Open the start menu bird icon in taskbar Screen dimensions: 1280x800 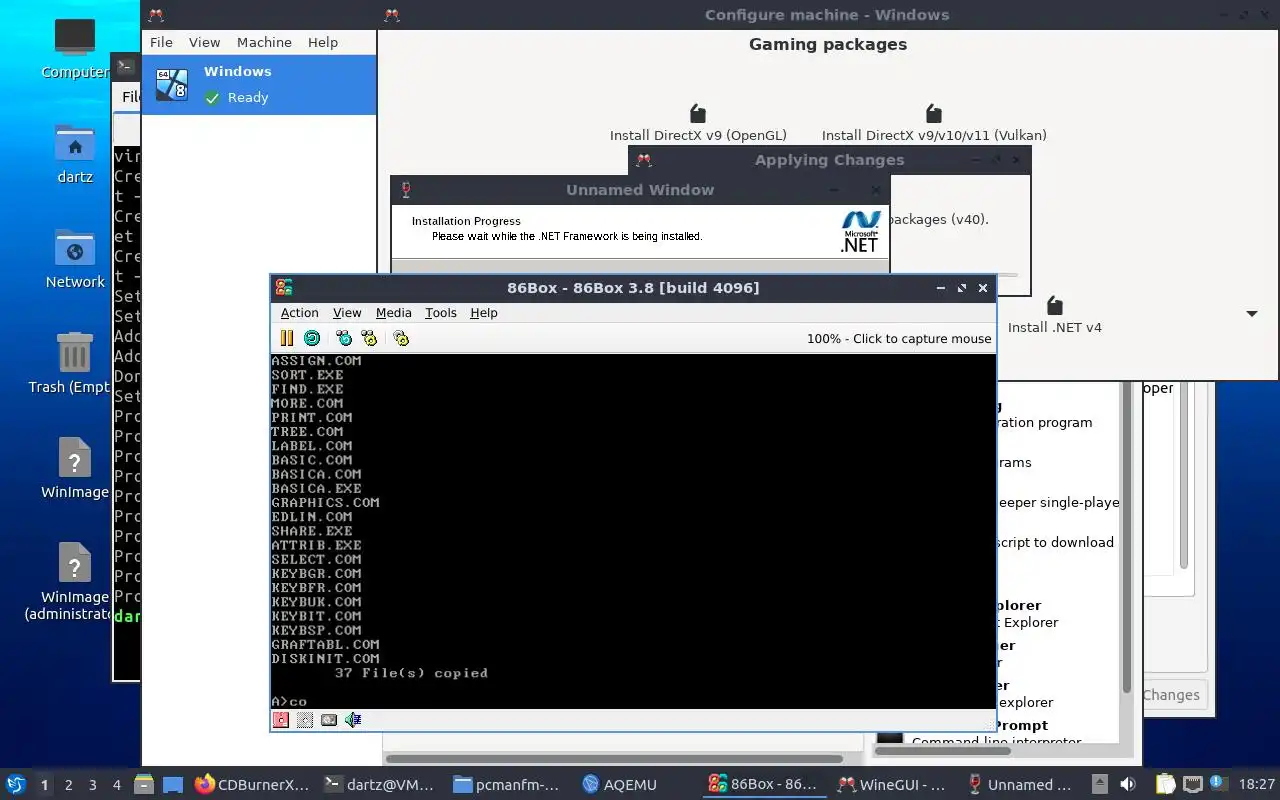click(15, 784)
